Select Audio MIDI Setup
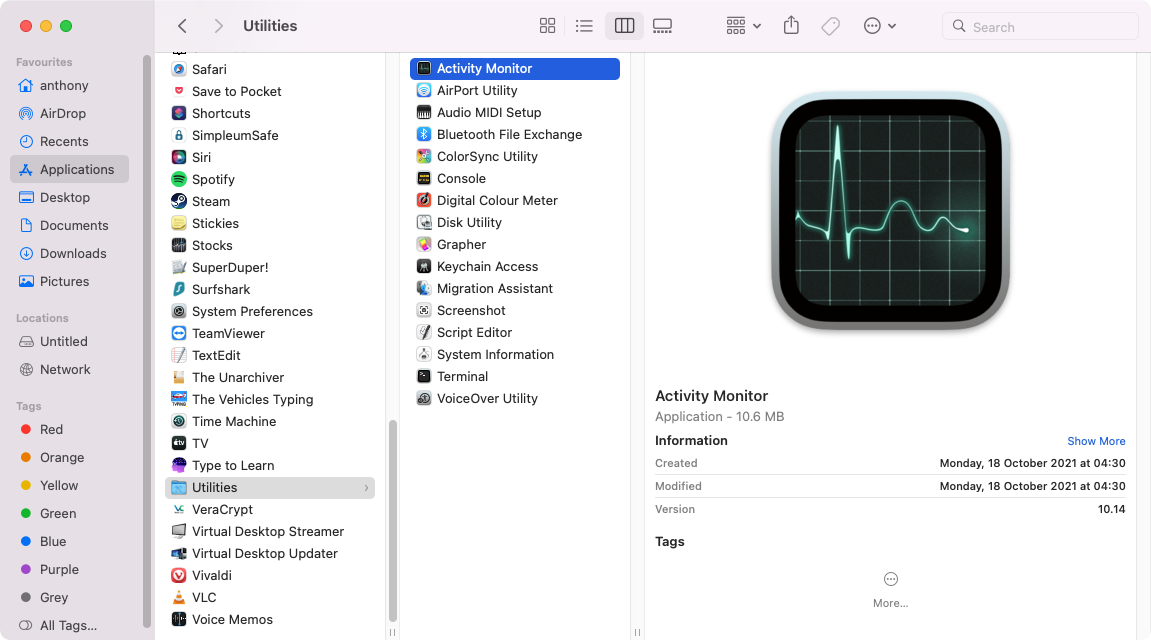This screenshot has height=640, width=1151. (515, 112)
